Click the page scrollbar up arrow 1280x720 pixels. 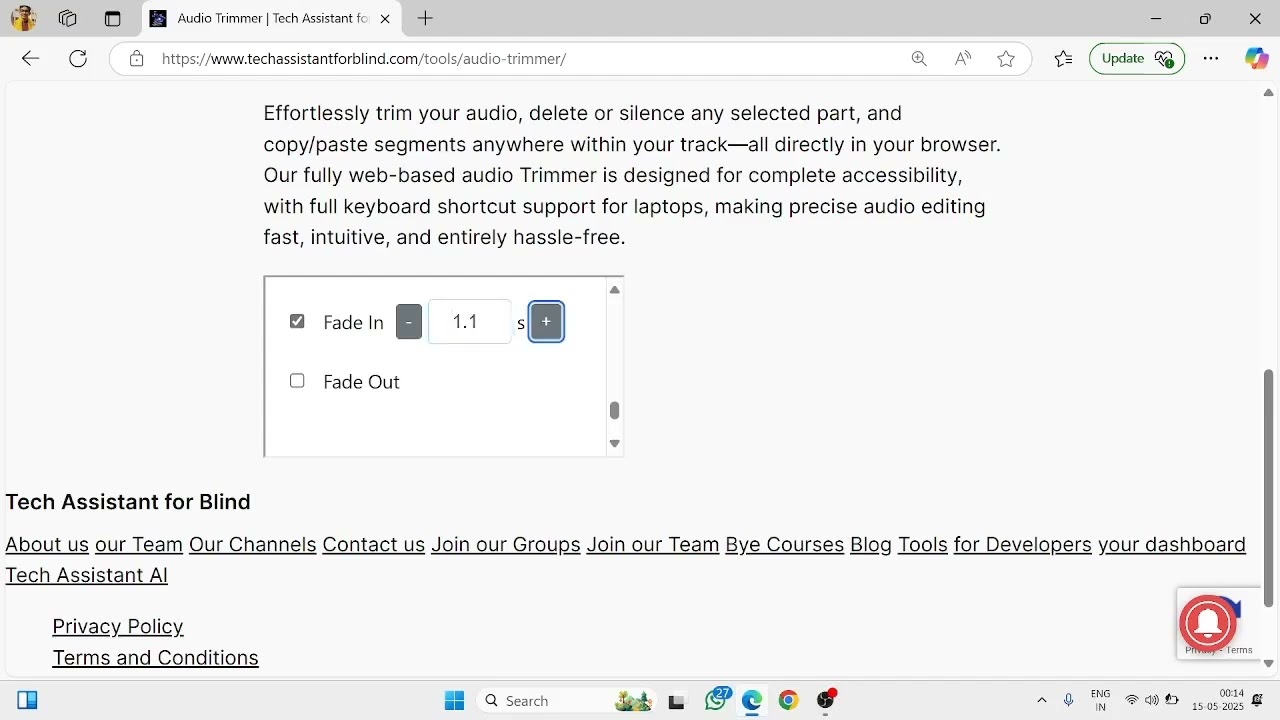click(1269, 93)
